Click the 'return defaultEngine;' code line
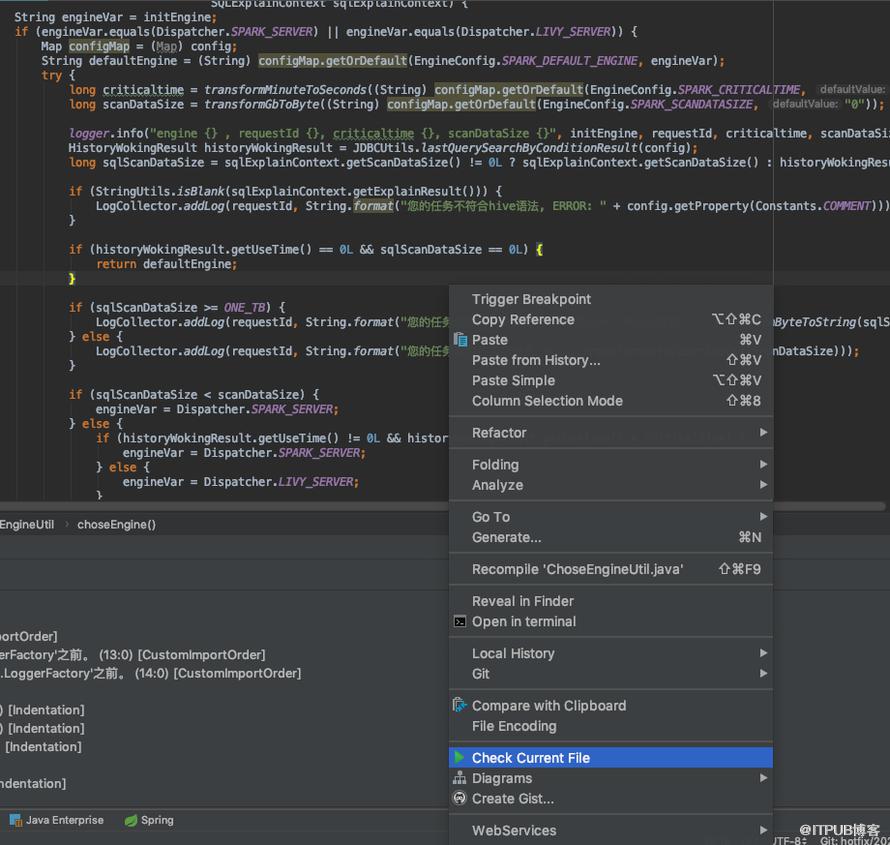Image resolution: width=890 pixels, height=845 pixels. click(x=166, y=264)
